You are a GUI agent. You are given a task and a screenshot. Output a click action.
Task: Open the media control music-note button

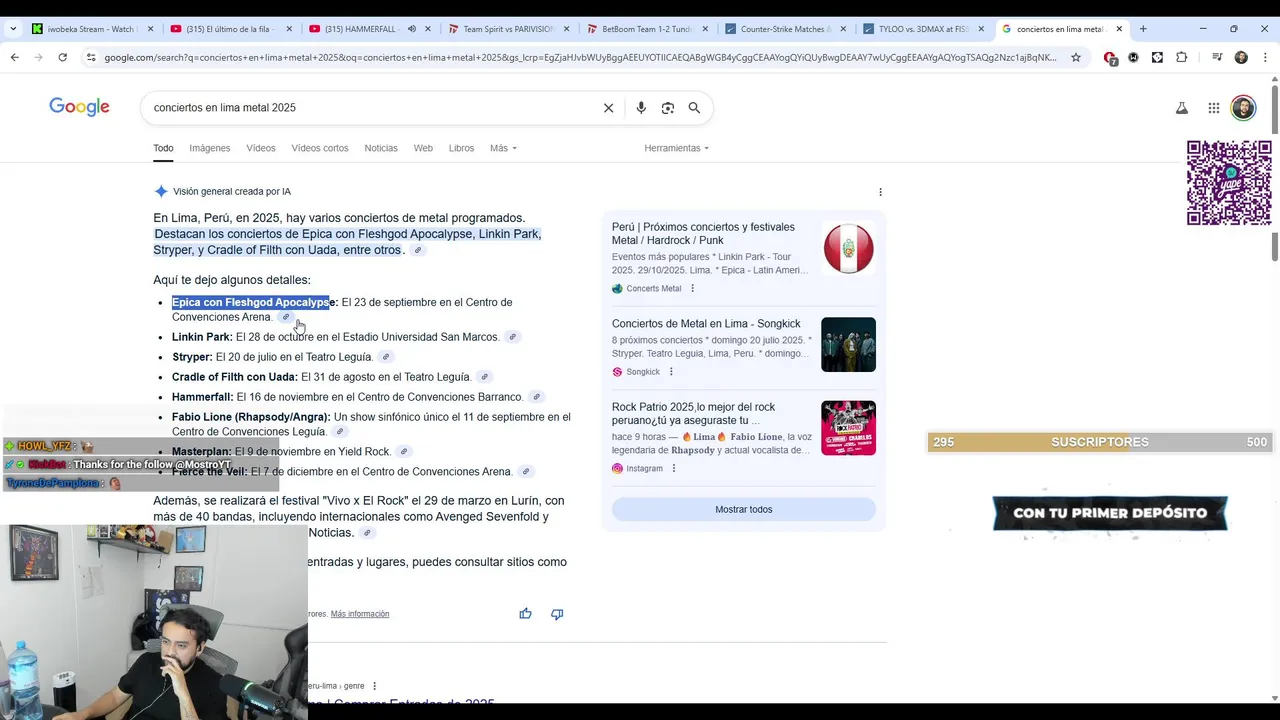(1217, 57)
